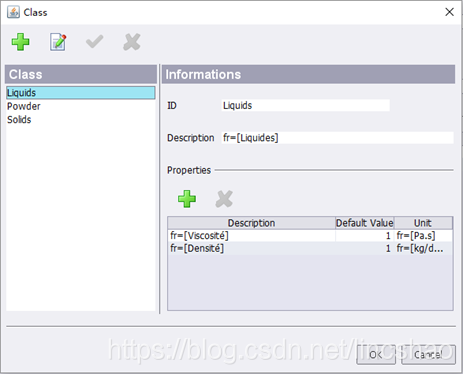
Task: Select the Solids class in the list
Action: point(81,120)
